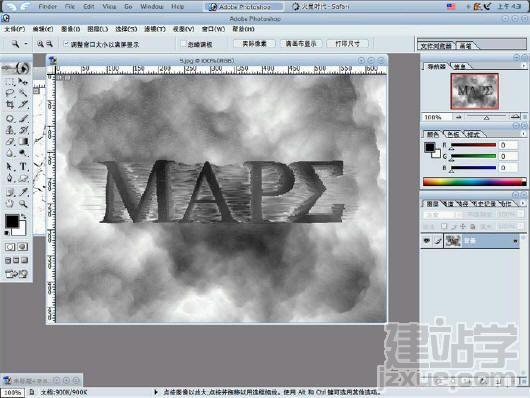Select the Crop tool
Viewport: 530px width, 398px height.
click(10, 105)
